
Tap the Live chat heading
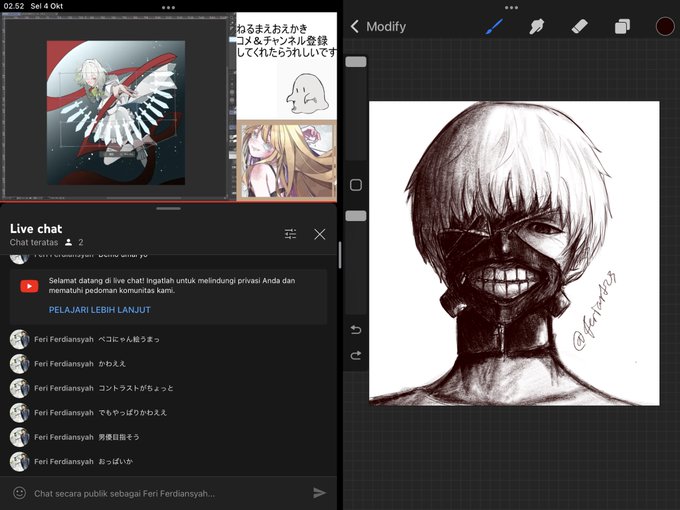(x=36, y=229)
